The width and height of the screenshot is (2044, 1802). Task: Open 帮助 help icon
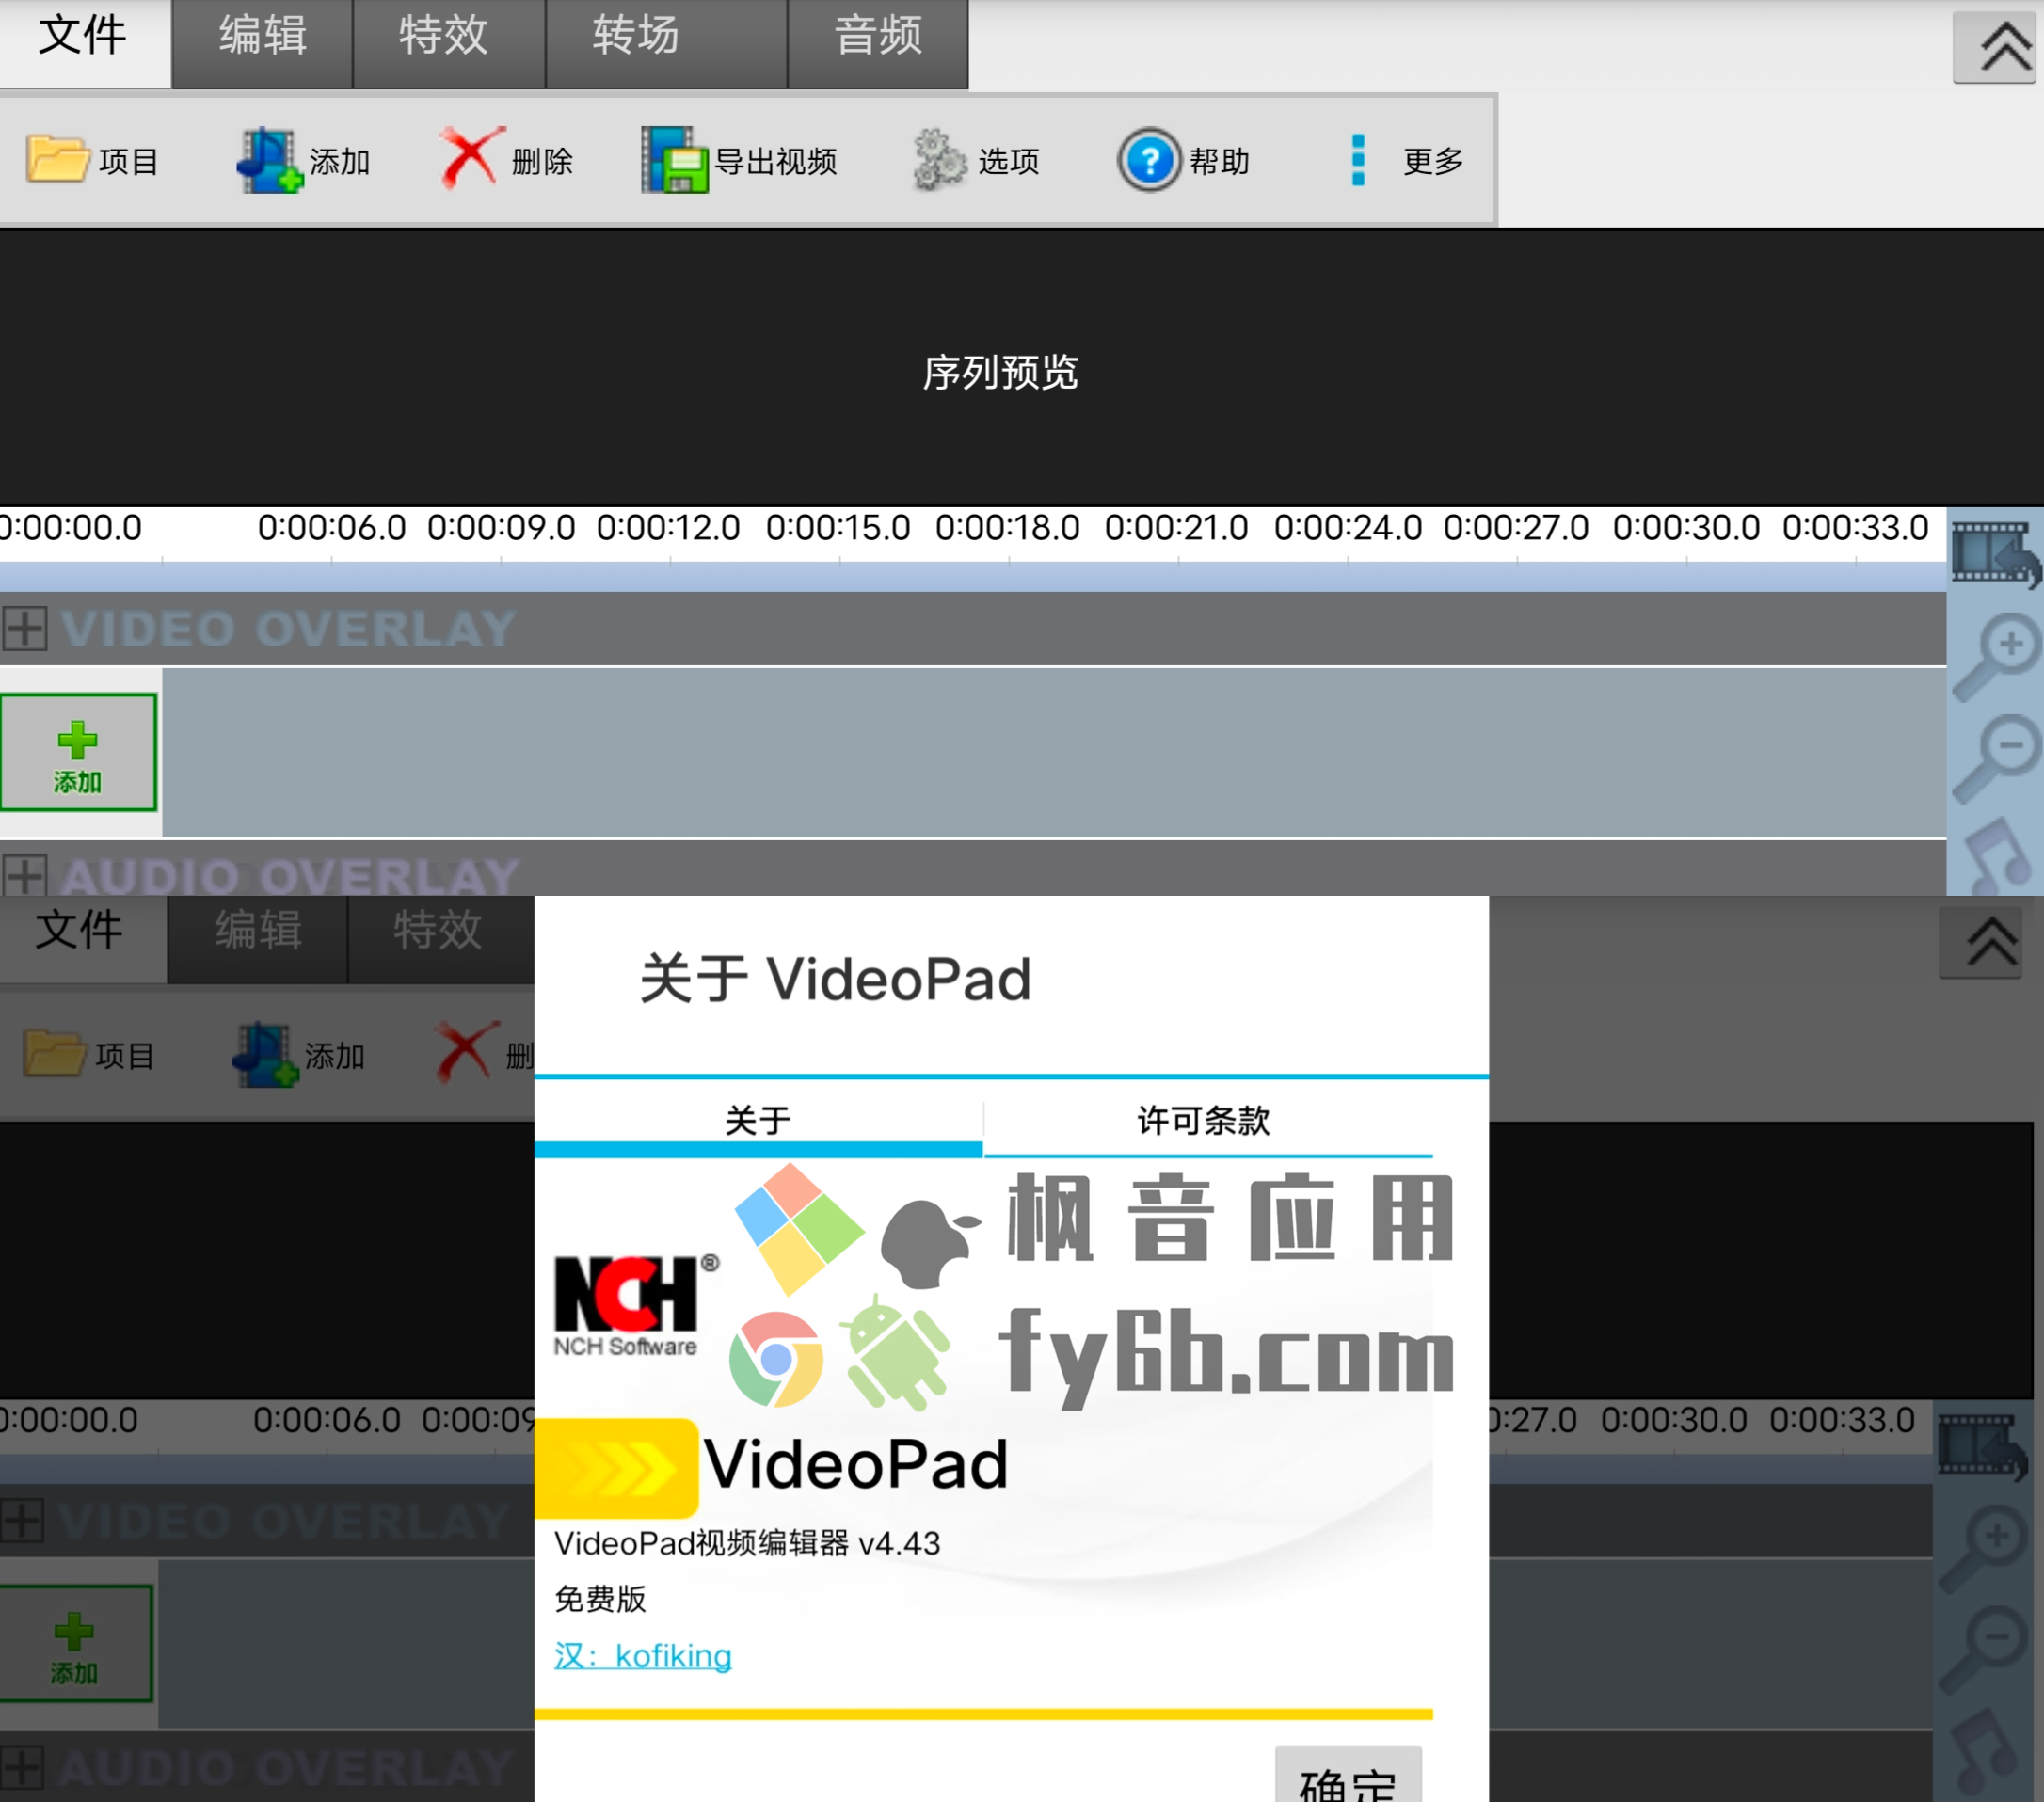pos(1149,159)
